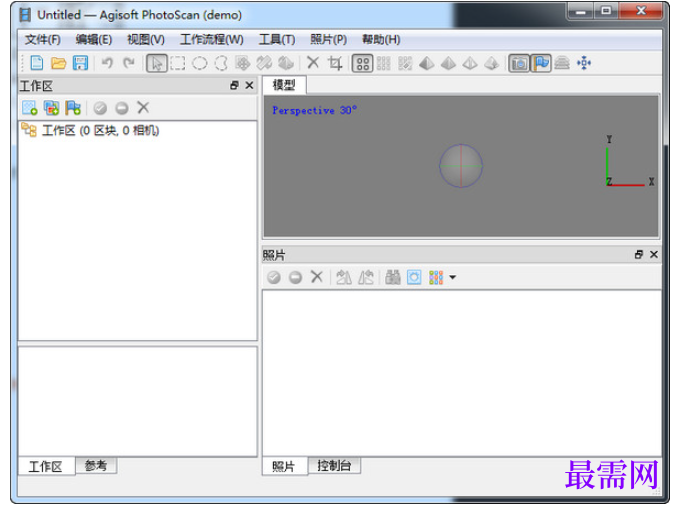Enable items with workspace checkmark icon

tap(100, 108)
